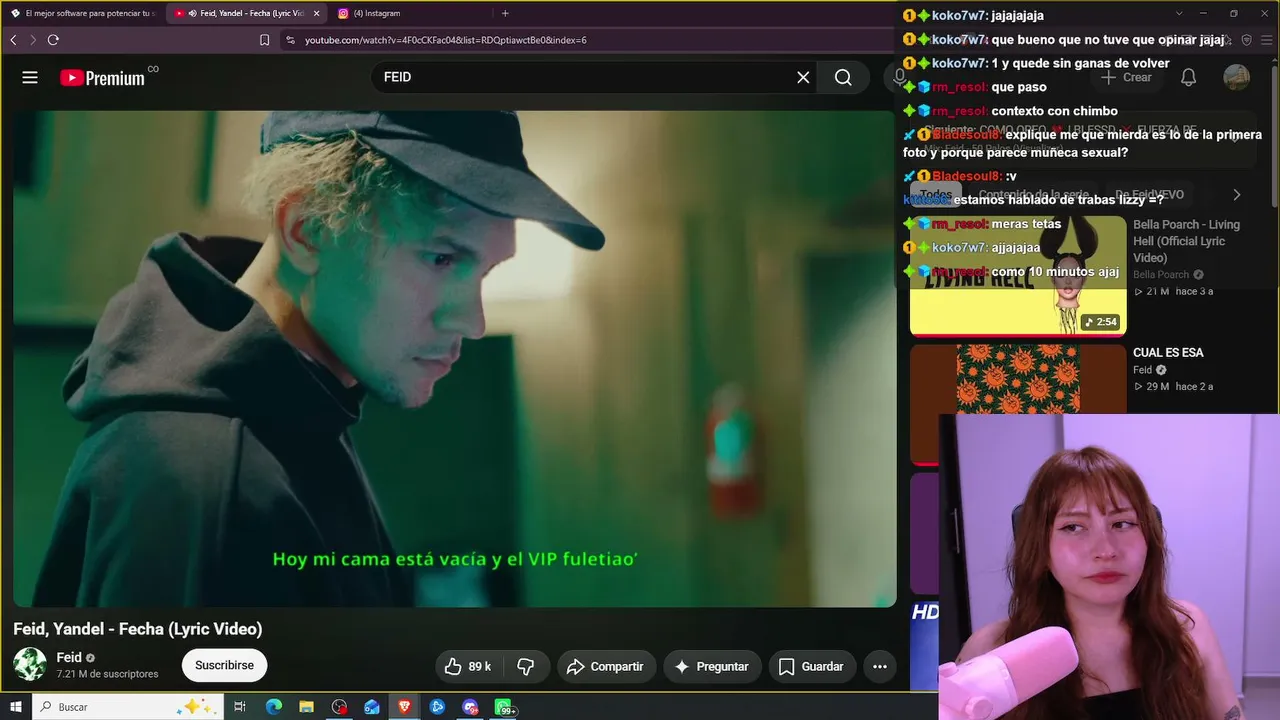
Task: Subscribe to Feid with Suscribirse button
Action: [x=224, y=665]
